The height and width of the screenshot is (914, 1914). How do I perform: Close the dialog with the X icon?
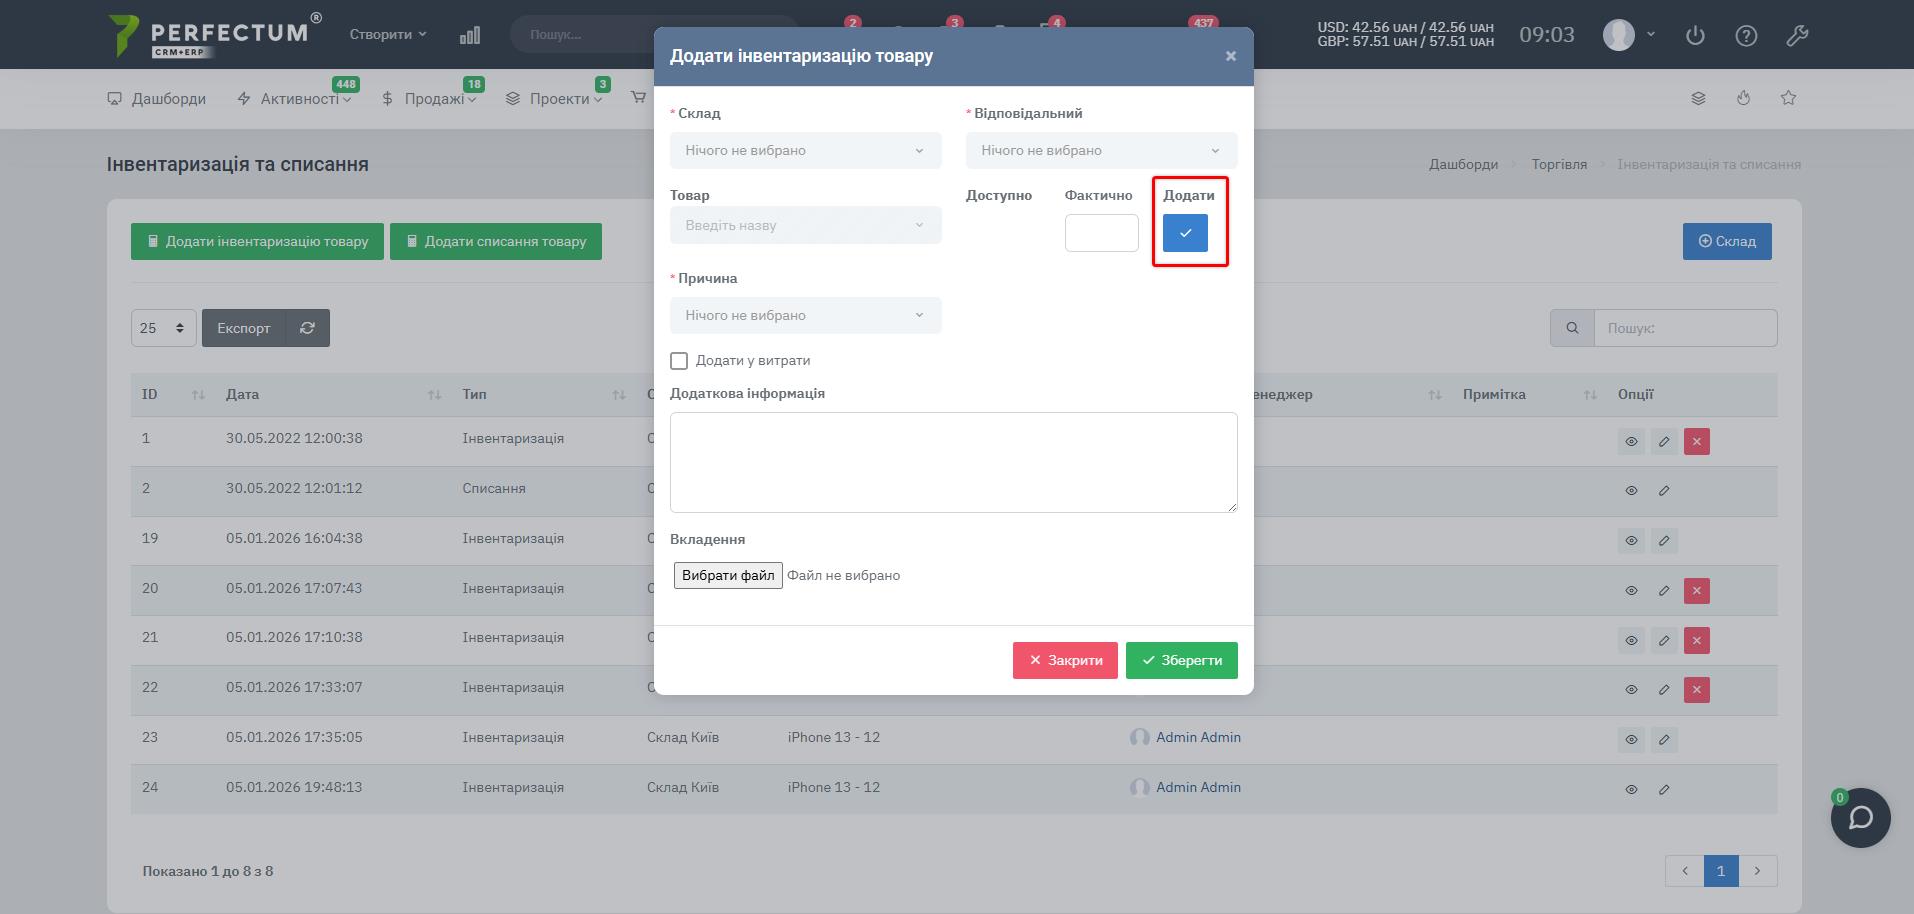(1230, 56)
